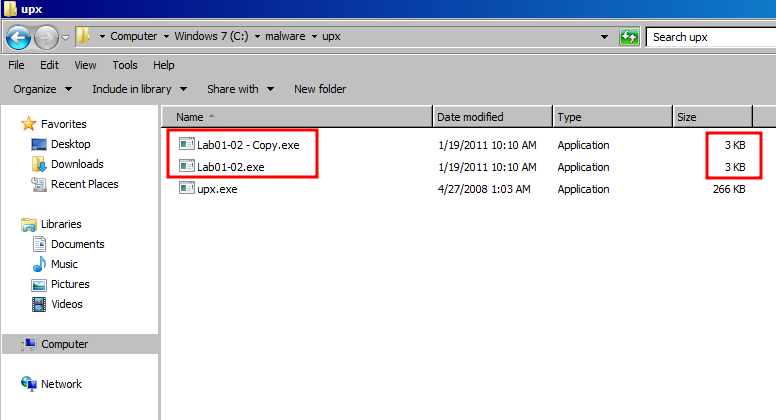Open the Tools menu

[x=125, y=65]
